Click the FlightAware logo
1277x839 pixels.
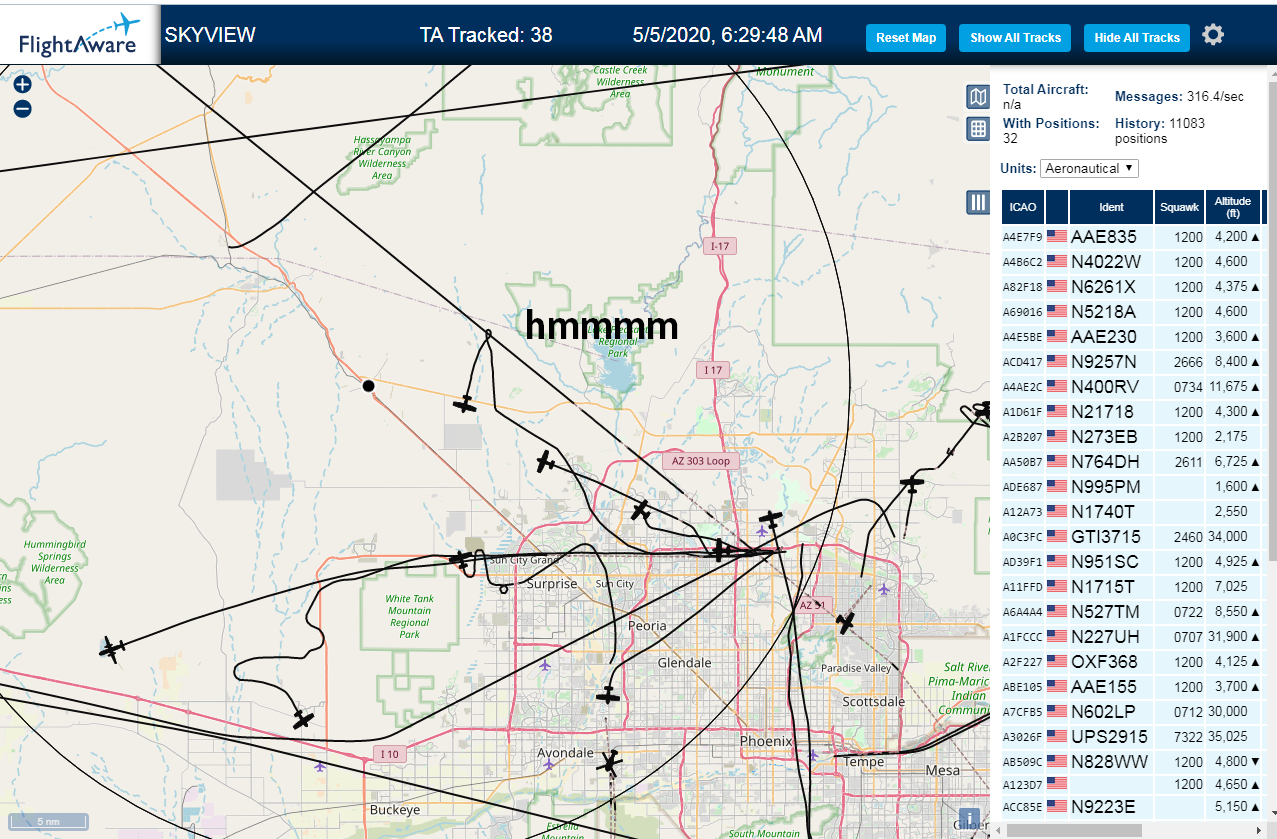point(79,35)
